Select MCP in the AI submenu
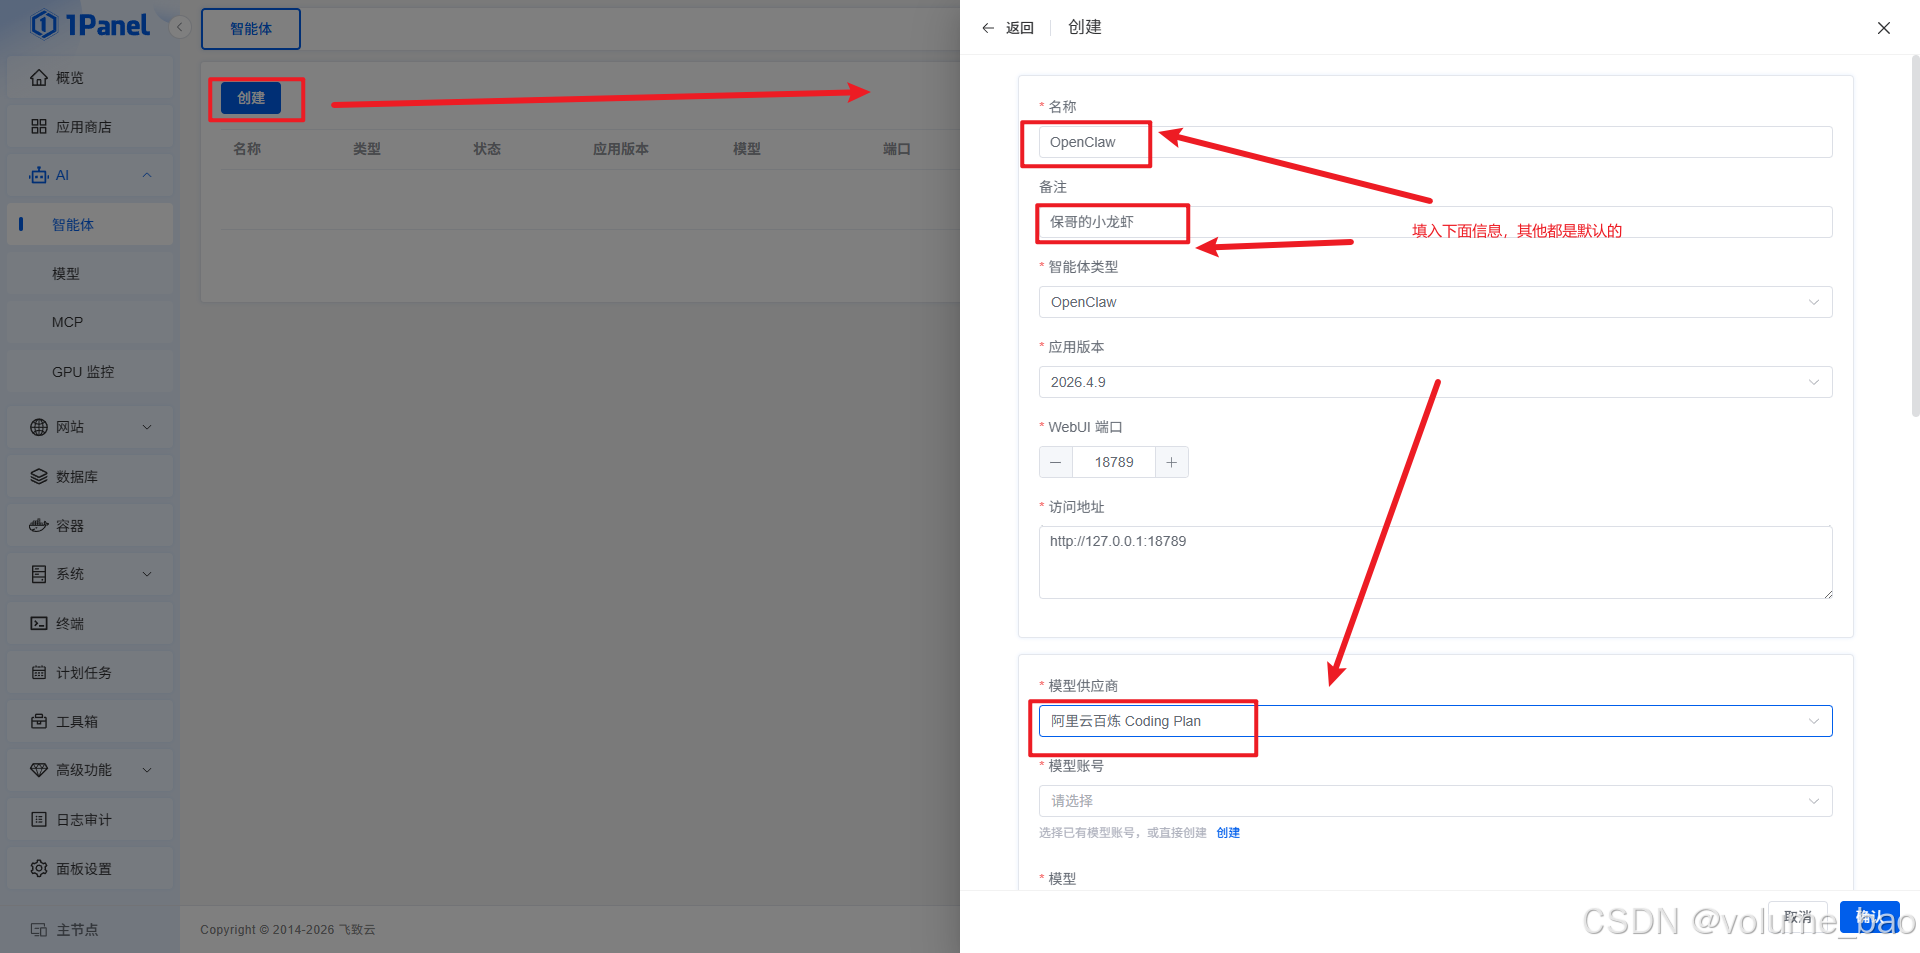Screen dimensions: 1920x953 coord(90,322)
